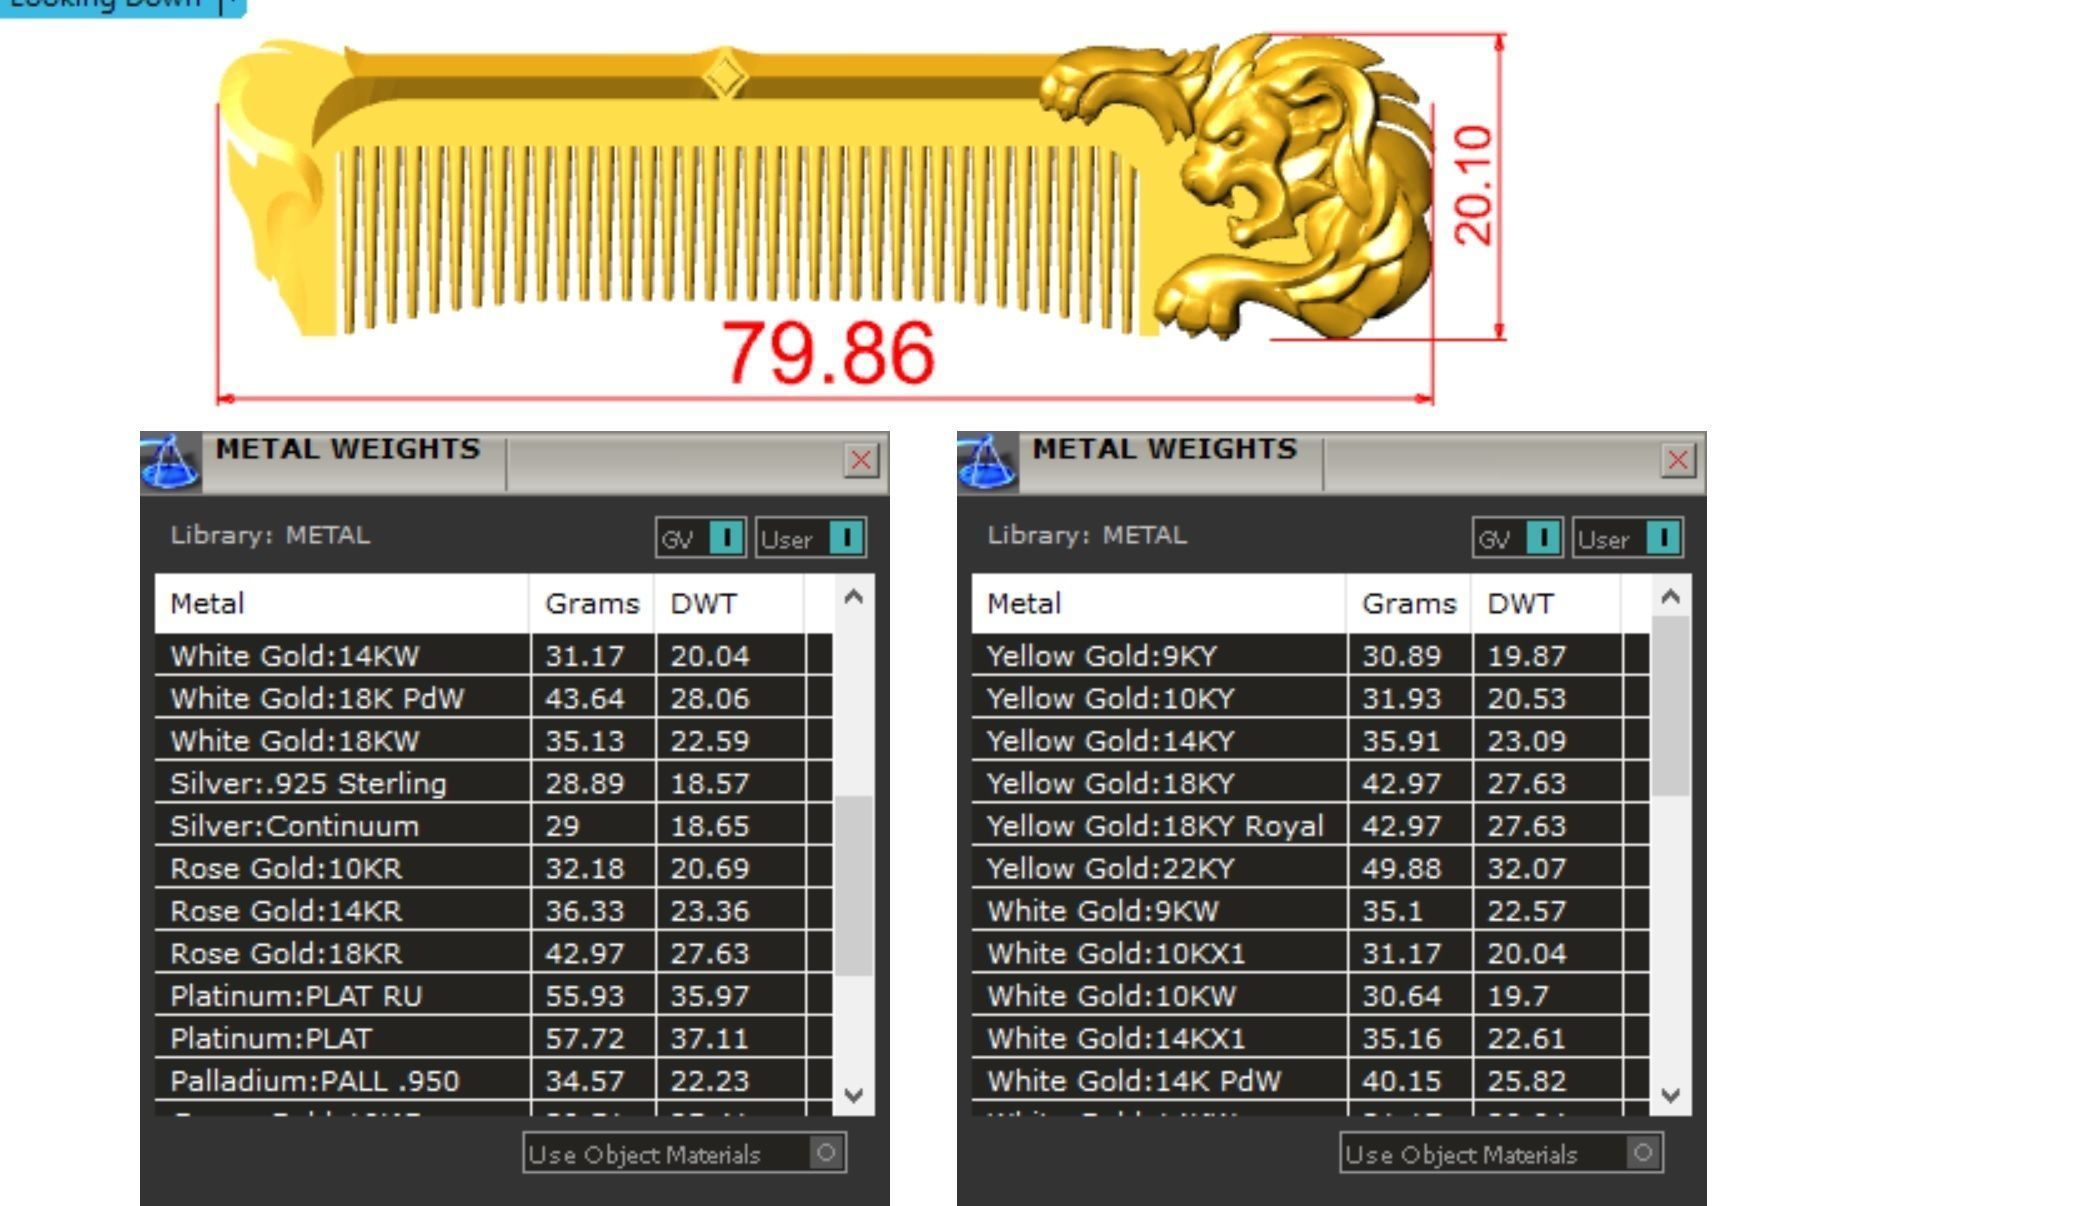Select the Yellow Gold:10KY row
The image size is (2073, 1206).
click(1310, 698)
